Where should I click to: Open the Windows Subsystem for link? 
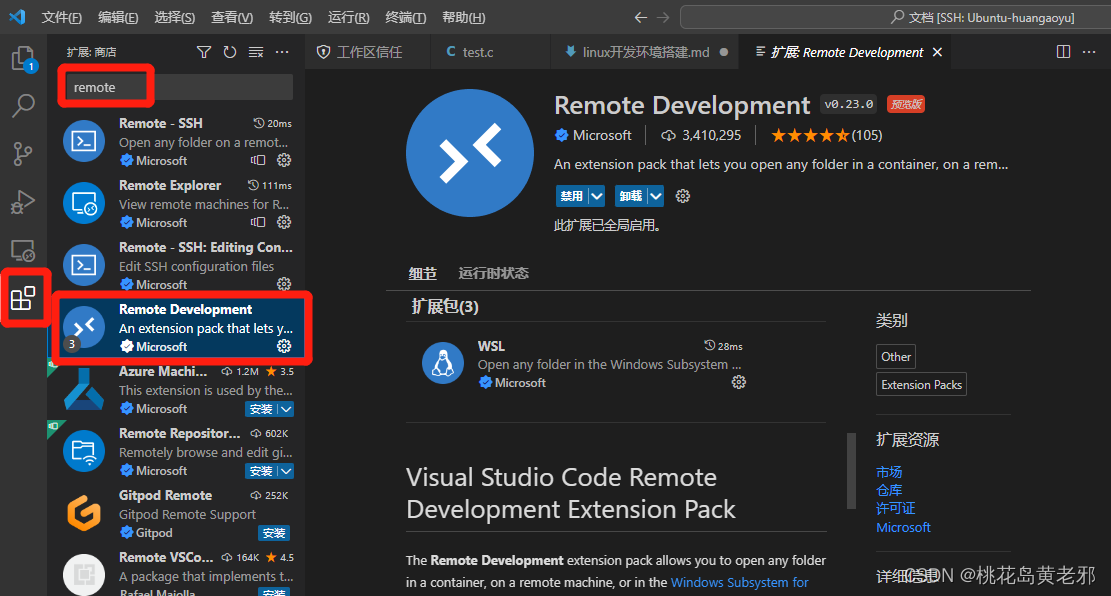pos(739,583)
